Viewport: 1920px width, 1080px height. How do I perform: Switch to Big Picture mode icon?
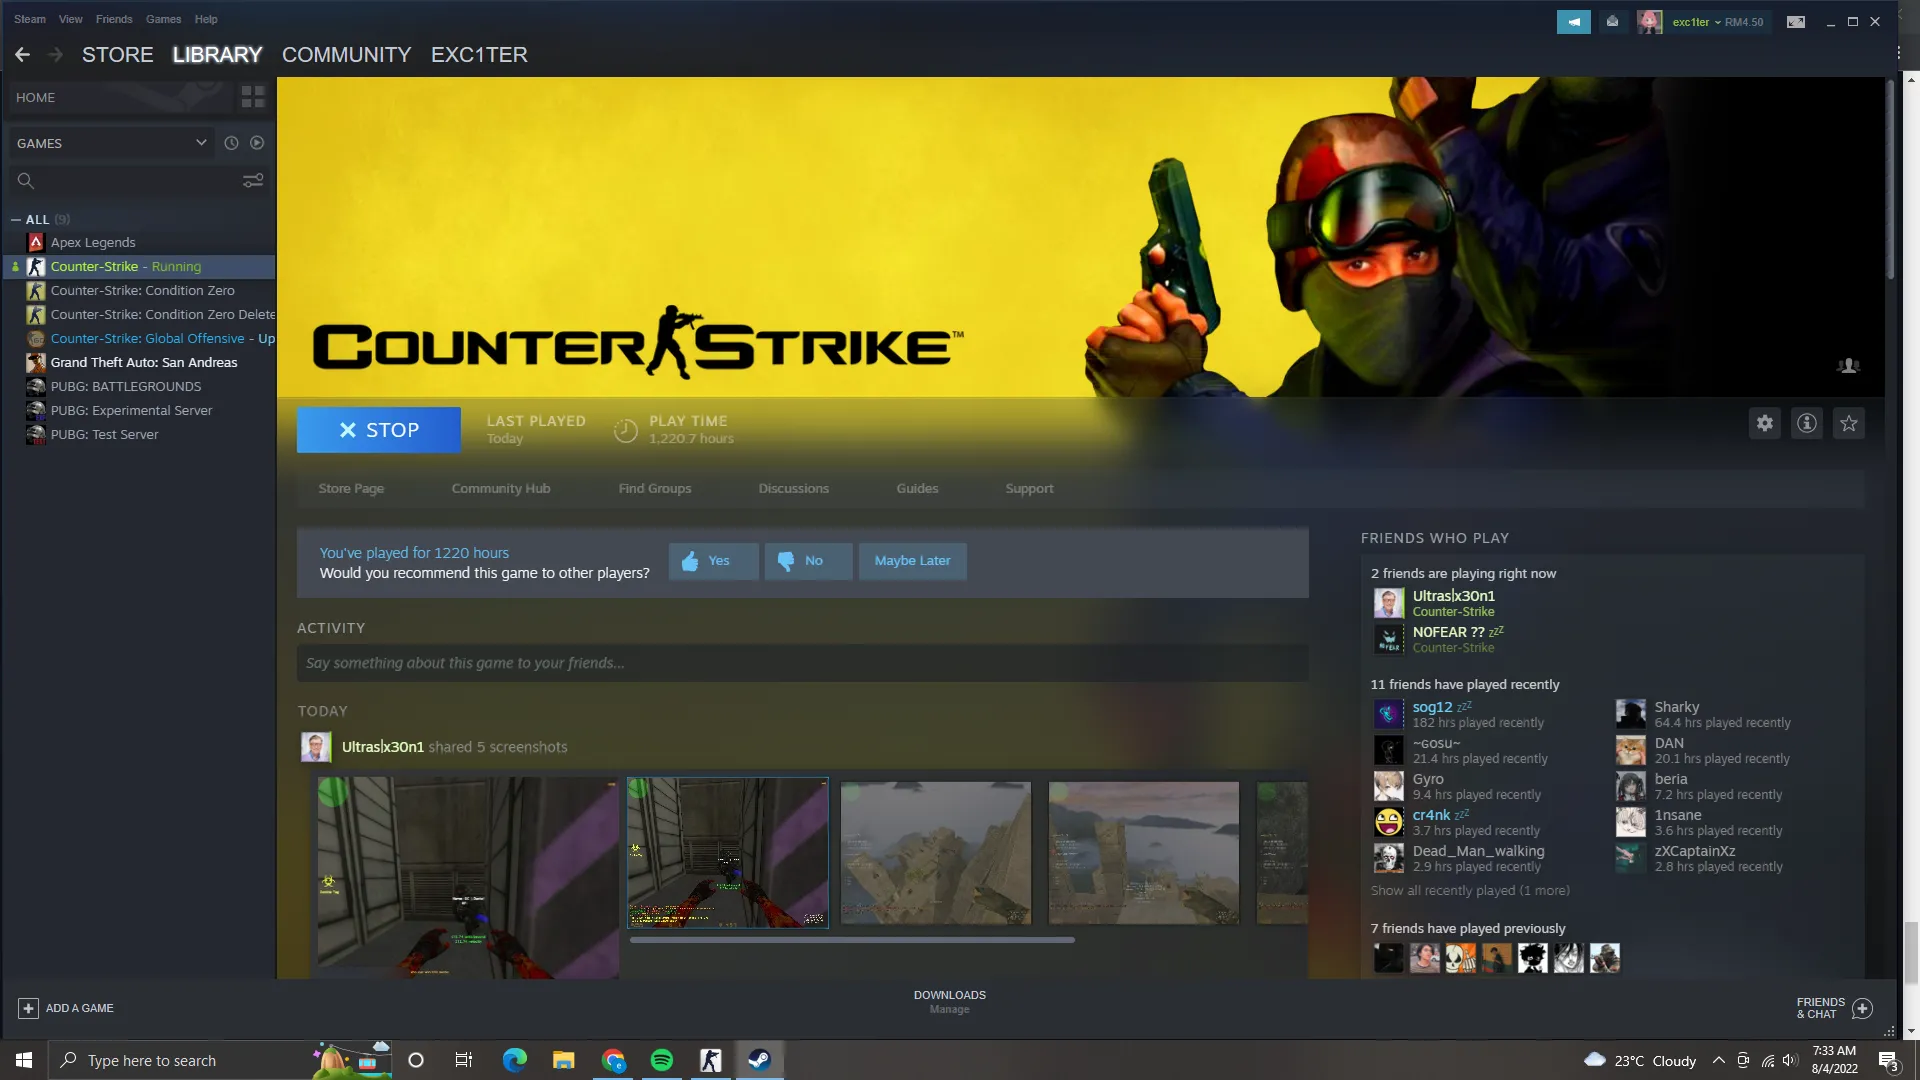pyautogui.click(x=1796, y=22)
